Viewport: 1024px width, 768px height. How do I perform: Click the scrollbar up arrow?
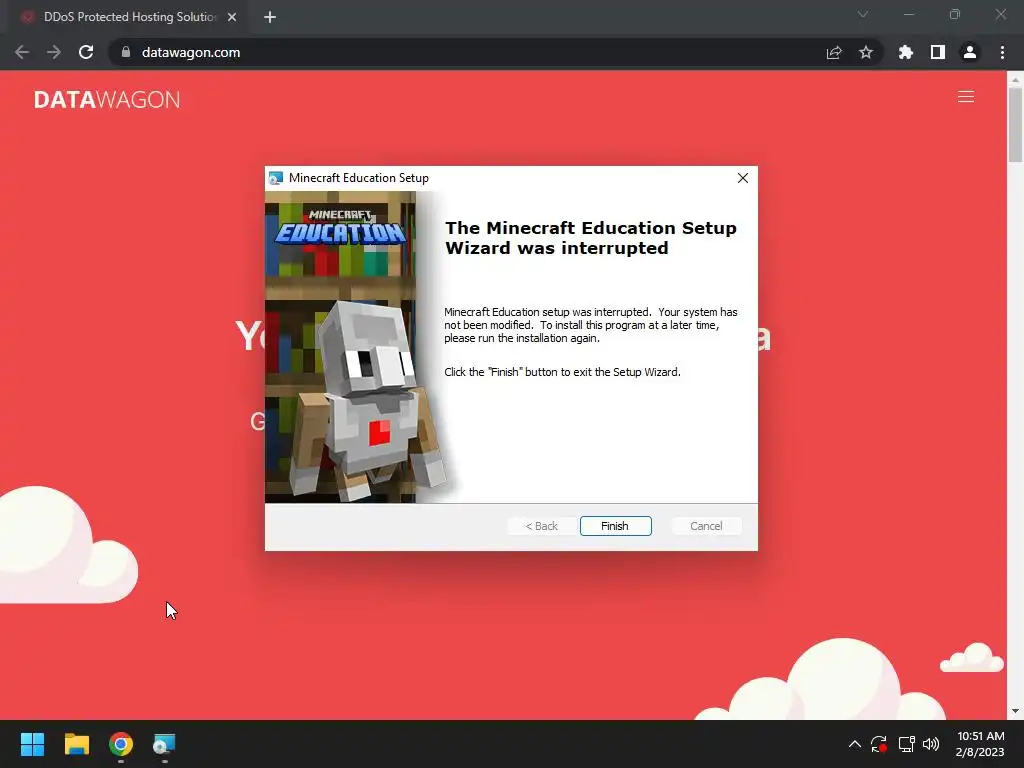tap(1015, 79)
